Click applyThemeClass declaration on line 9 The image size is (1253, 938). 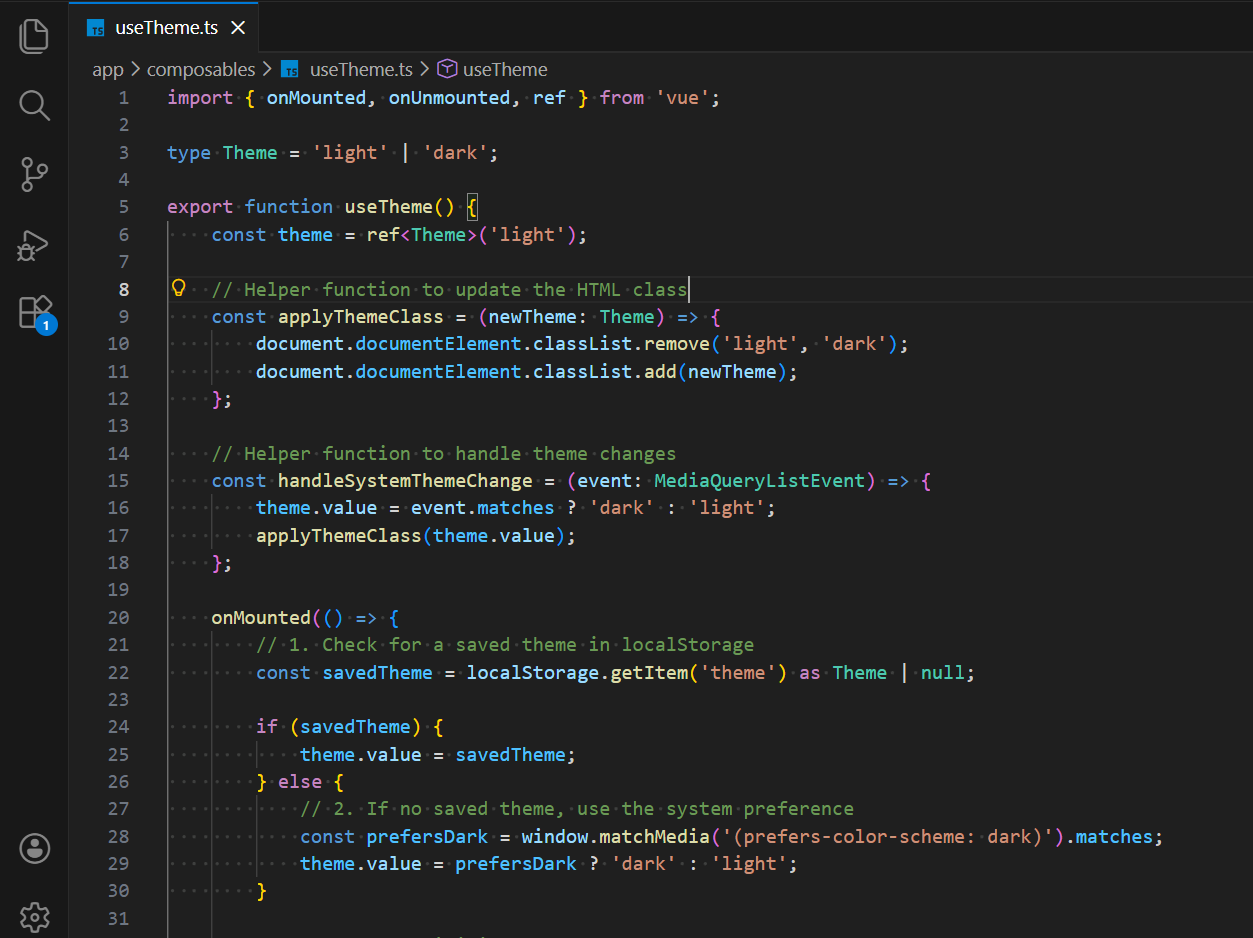click(x=360, y=317)
